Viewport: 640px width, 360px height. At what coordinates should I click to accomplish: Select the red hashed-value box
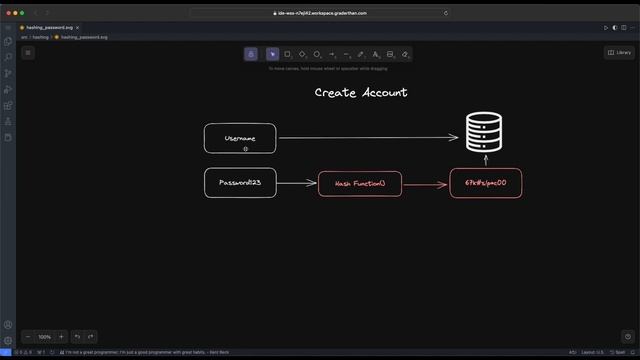pyautogui.click(x=485, y=183)
